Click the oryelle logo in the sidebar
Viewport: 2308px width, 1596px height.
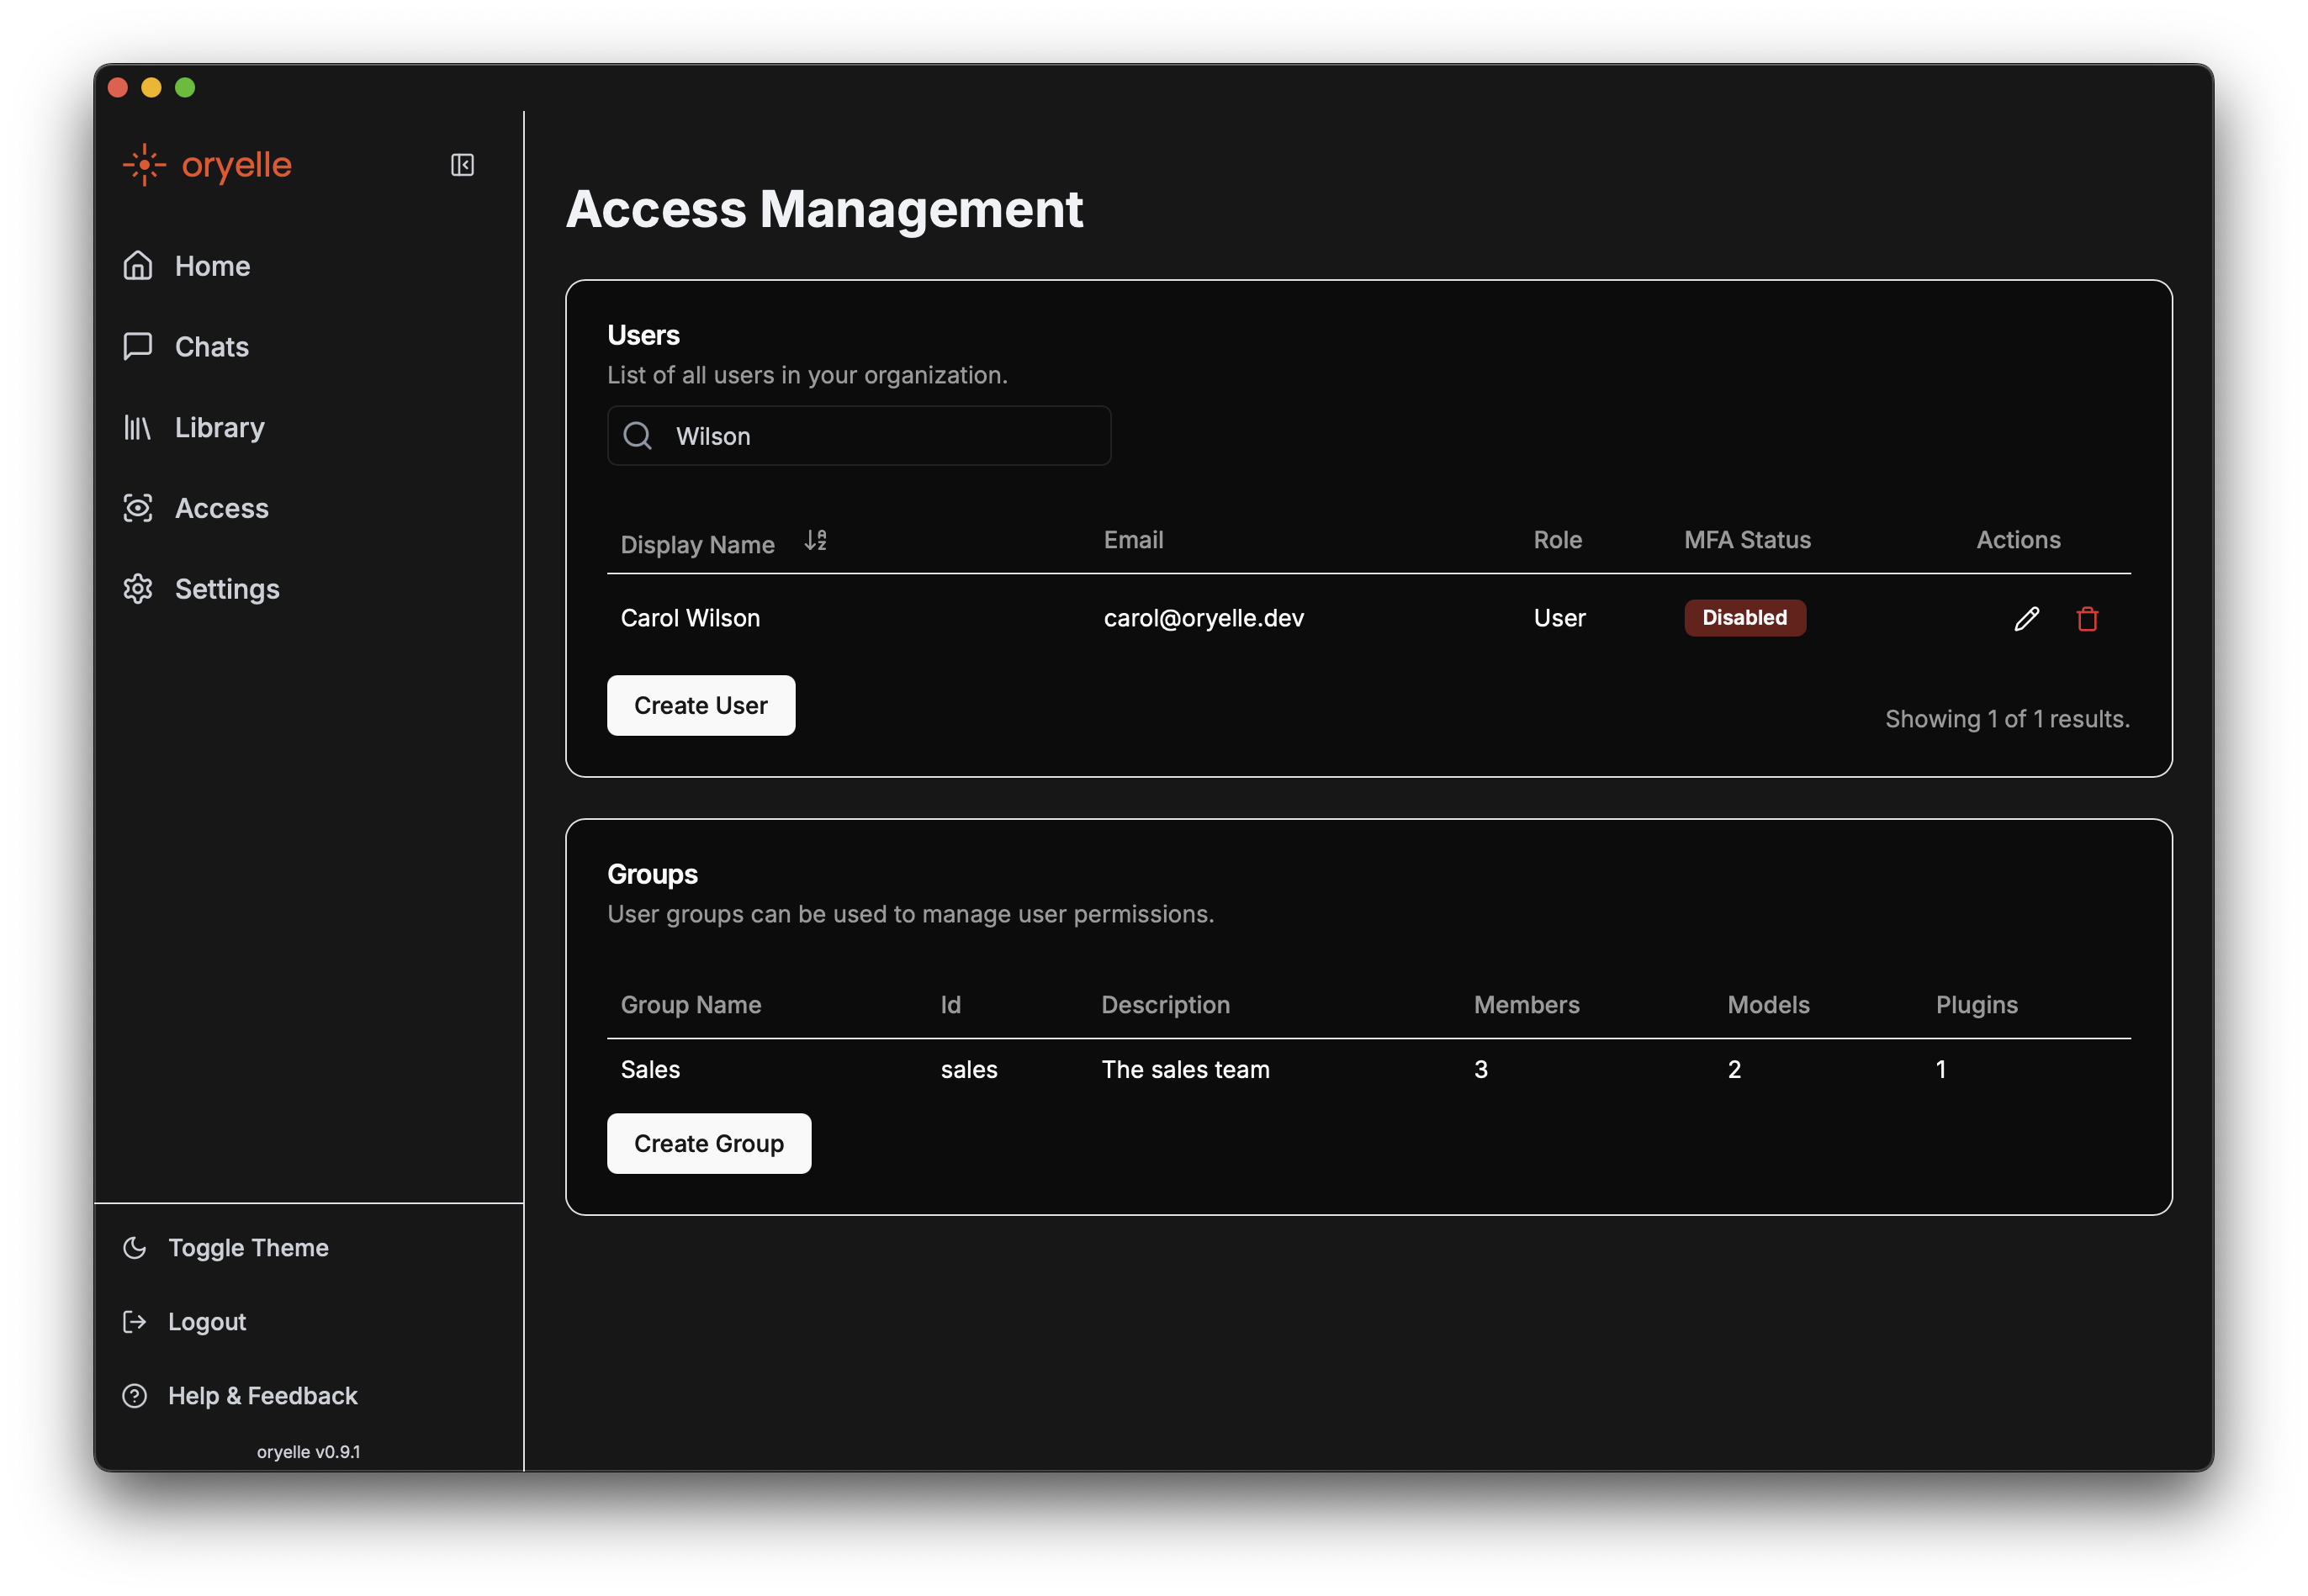pyautogui.click(x=207, y=165)
